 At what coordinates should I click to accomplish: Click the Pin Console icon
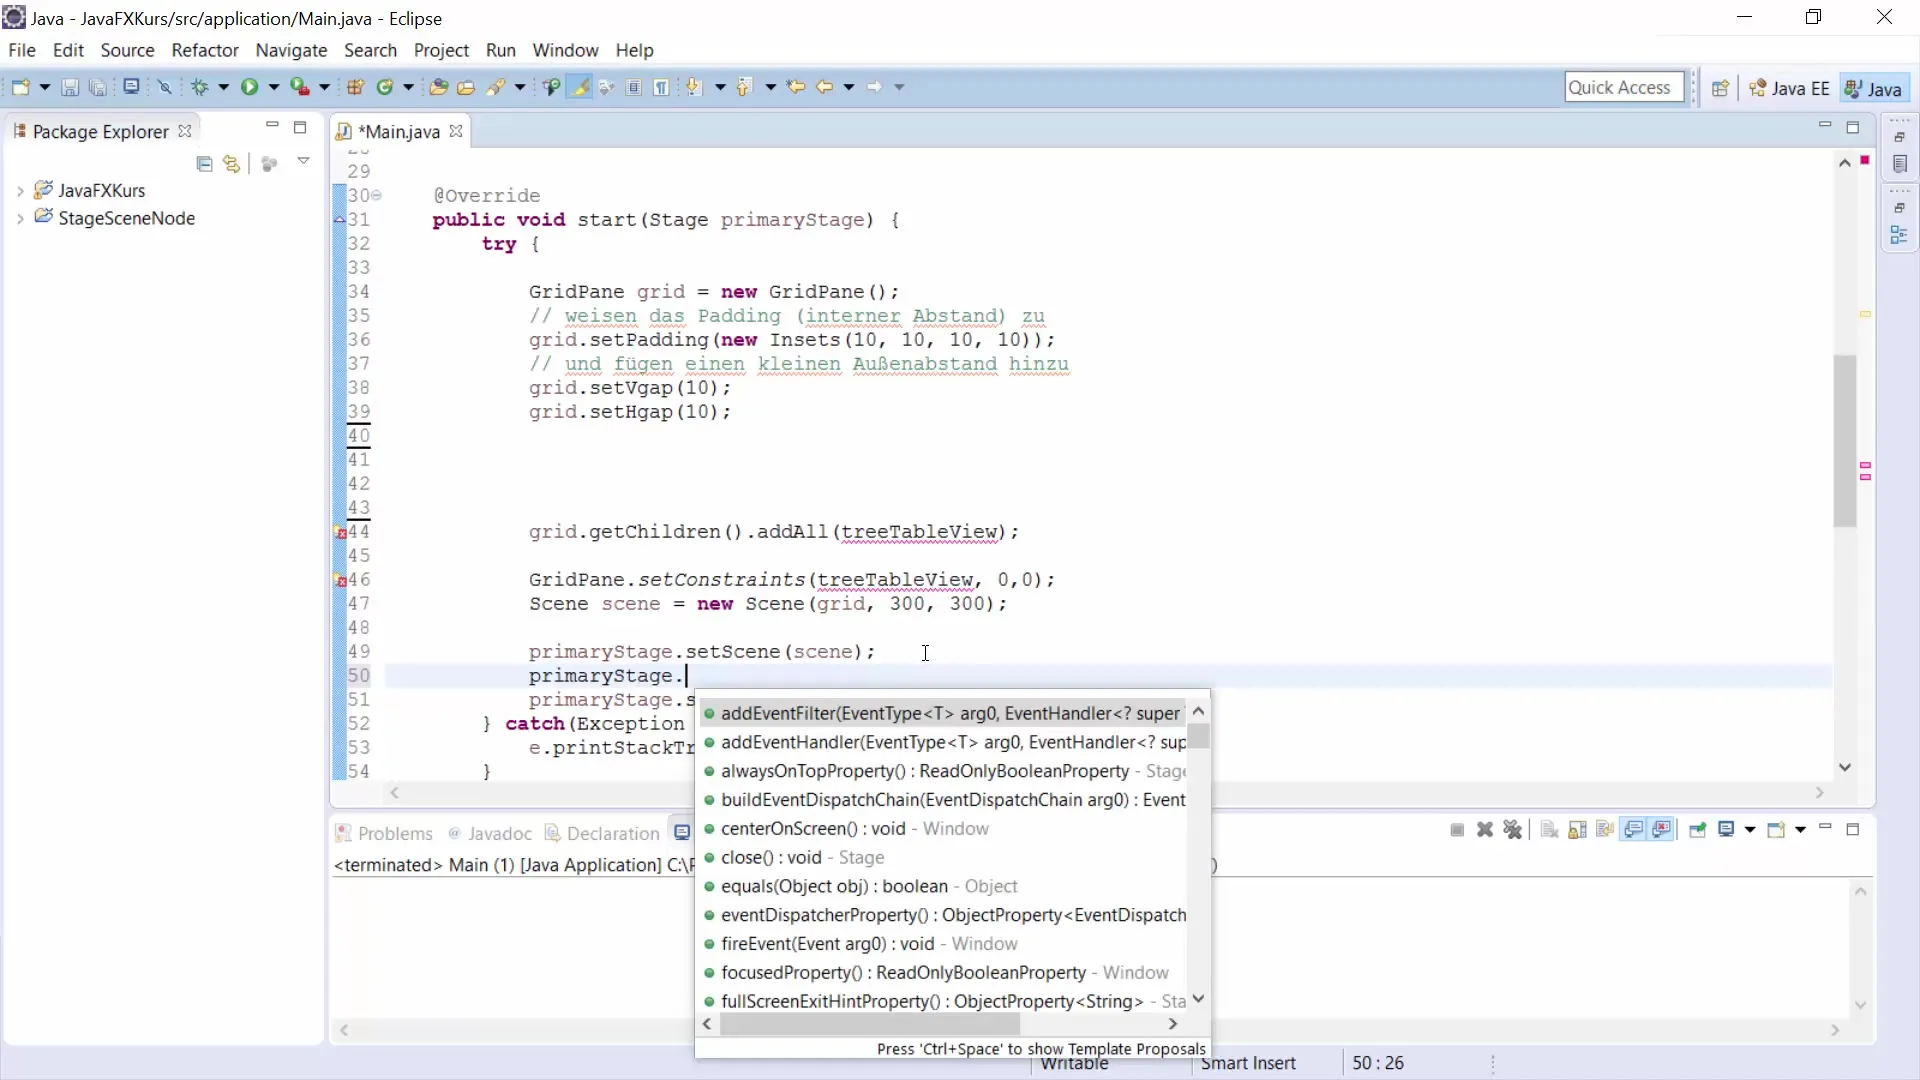(1697, 830)
